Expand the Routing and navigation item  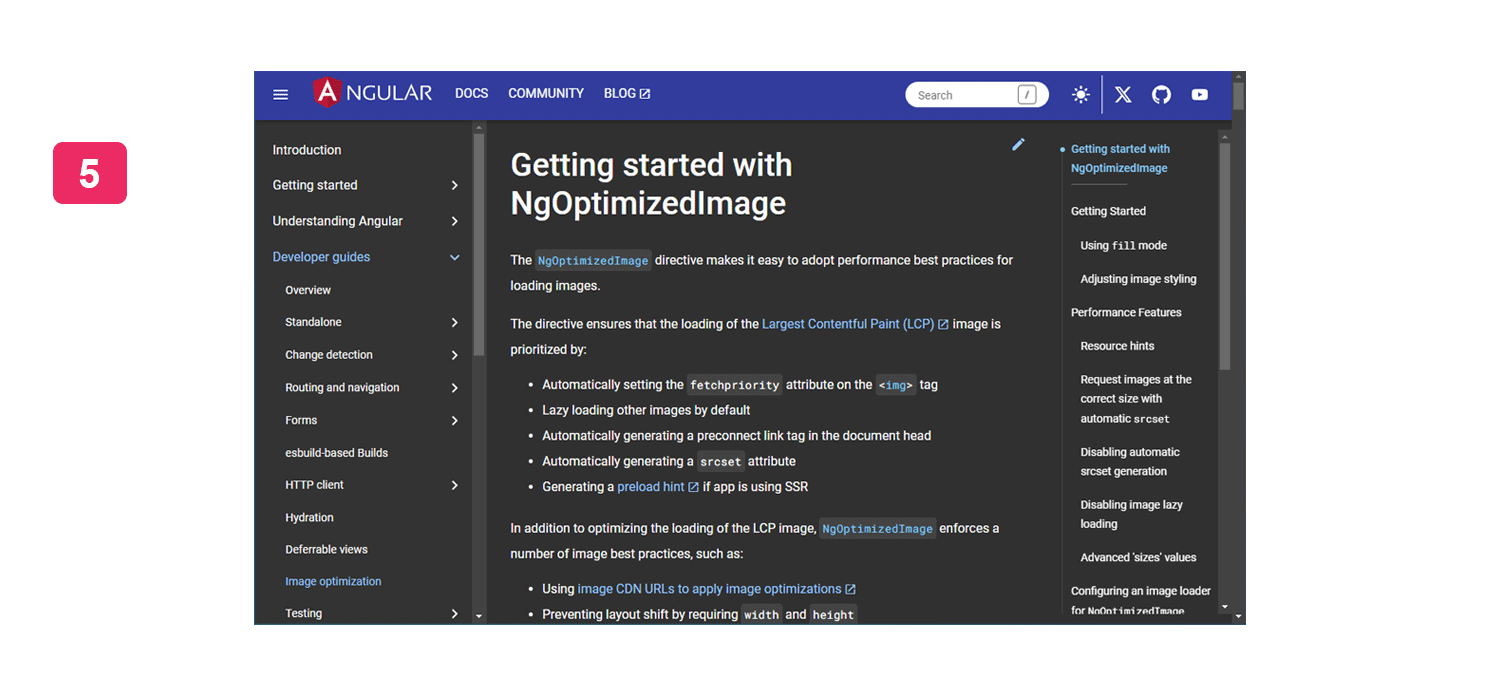tap(454, 388)
